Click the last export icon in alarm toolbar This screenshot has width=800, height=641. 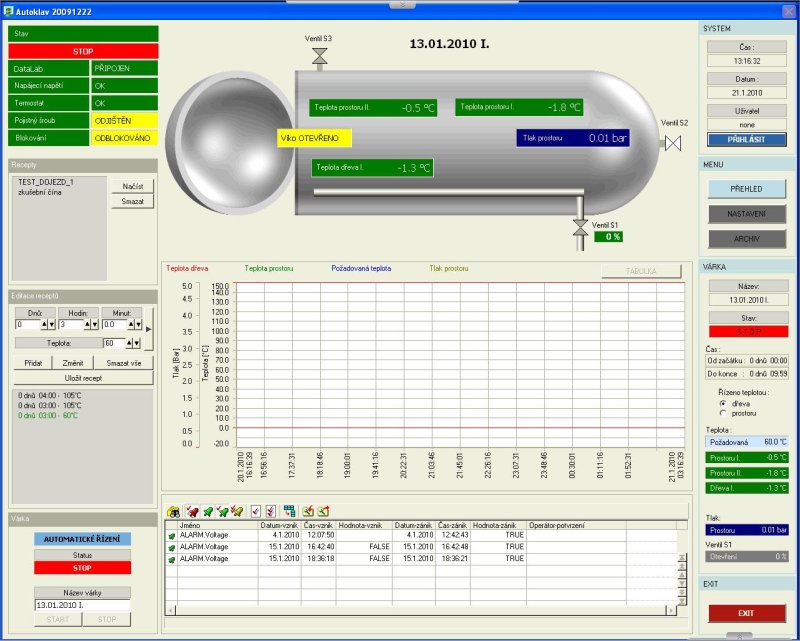pyautogui.click(x=324, y=511)
